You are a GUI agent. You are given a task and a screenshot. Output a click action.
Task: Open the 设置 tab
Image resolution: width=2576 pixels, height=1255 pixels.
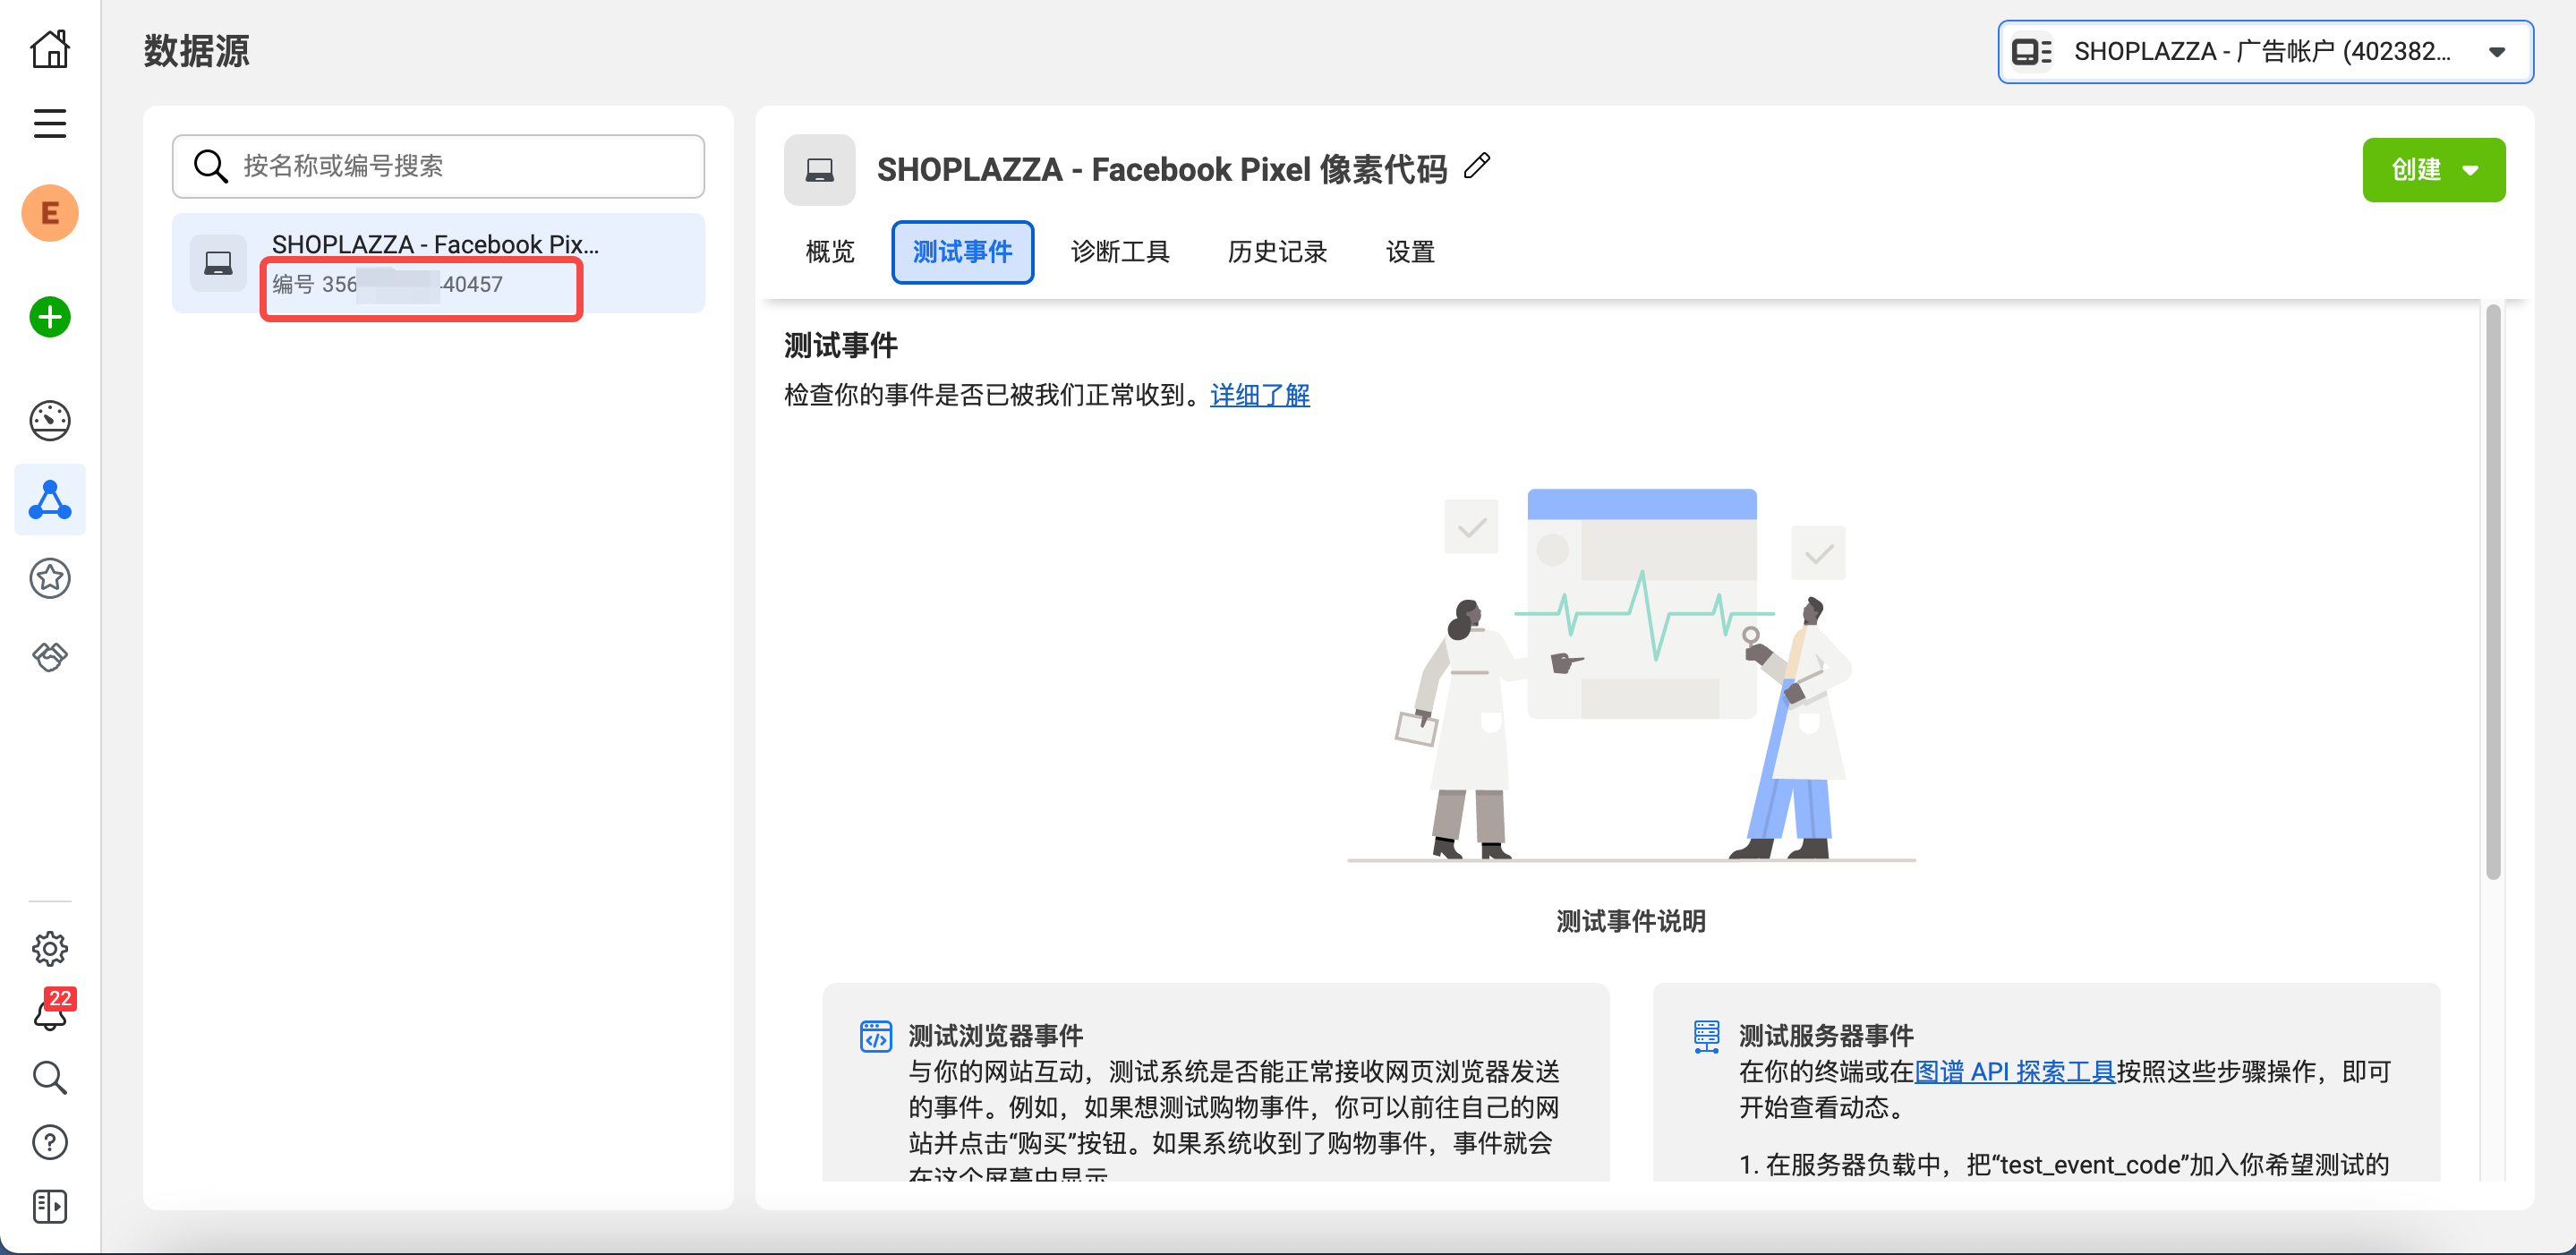coord(1410,252)
